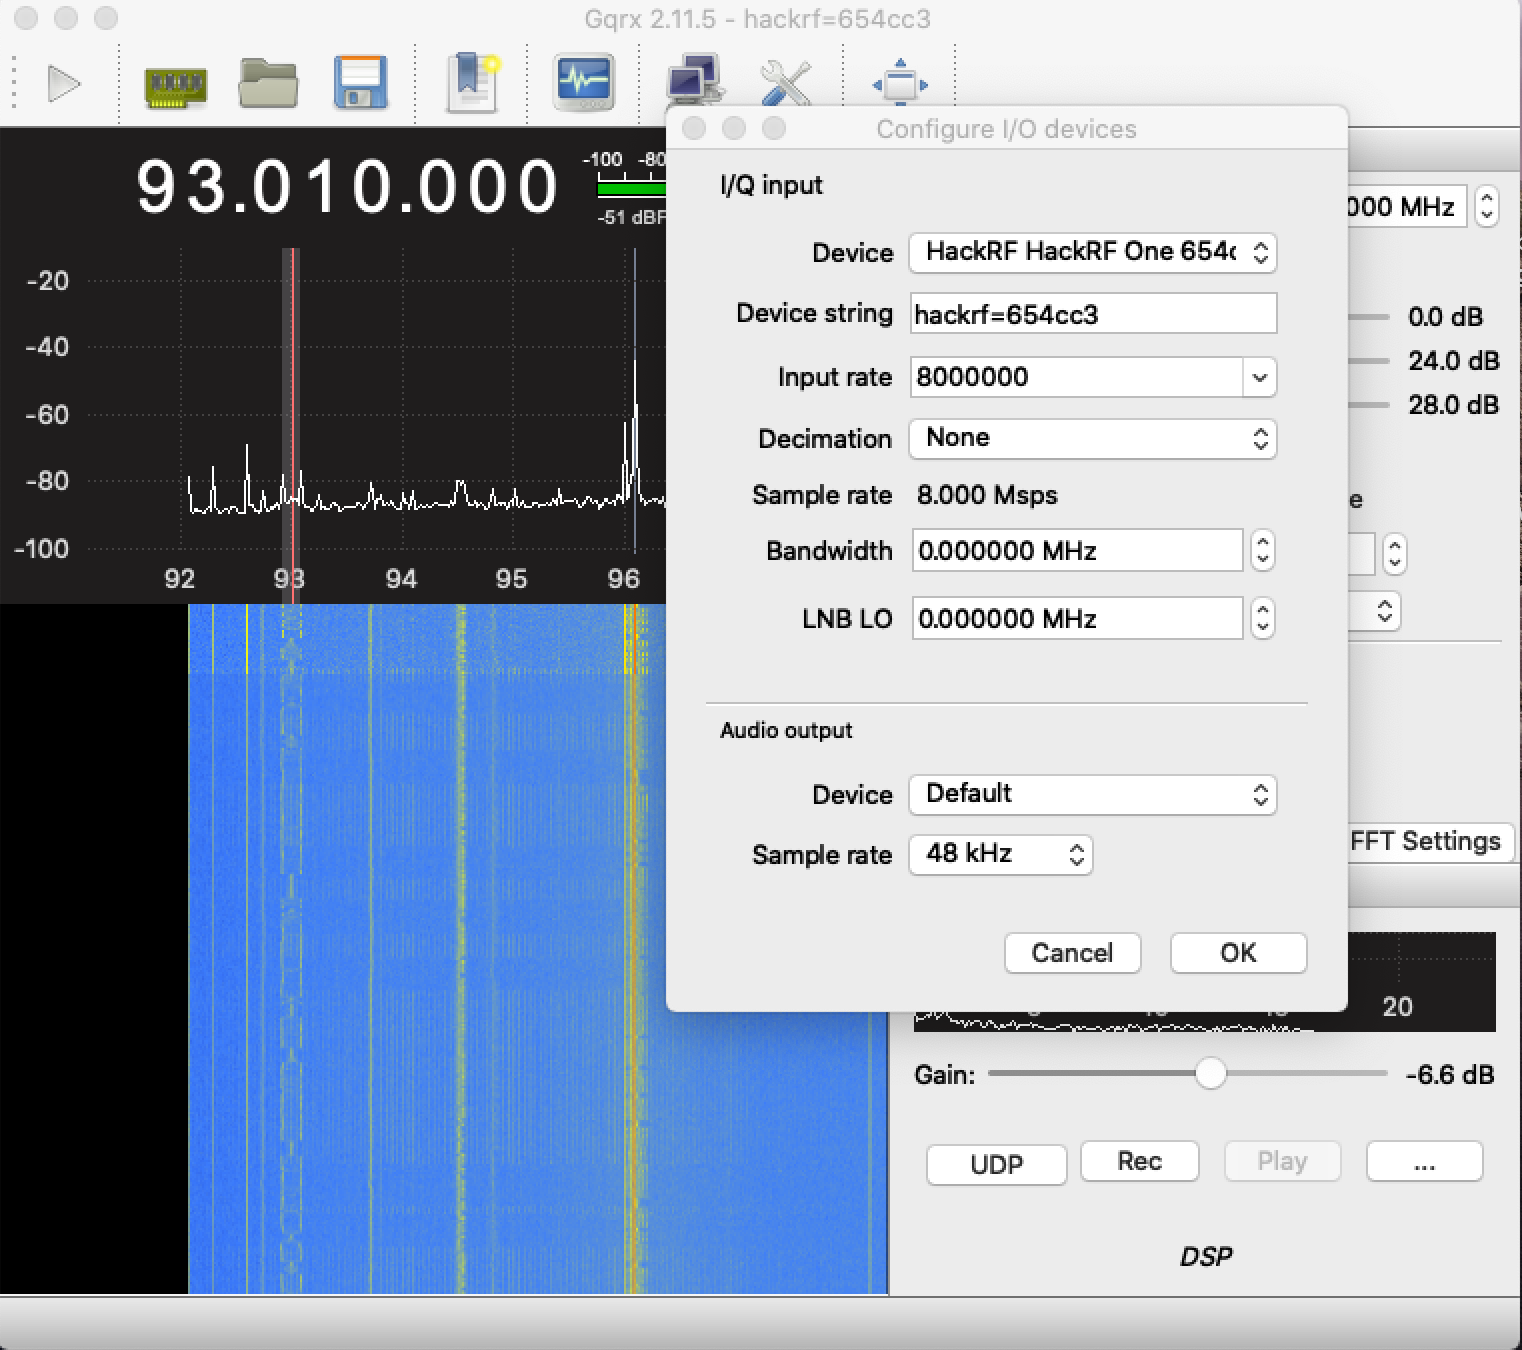This screenshot has height=1350, width=1522.
Task: Click the 28.0 dB gain readout
Action: point(1453,404)
